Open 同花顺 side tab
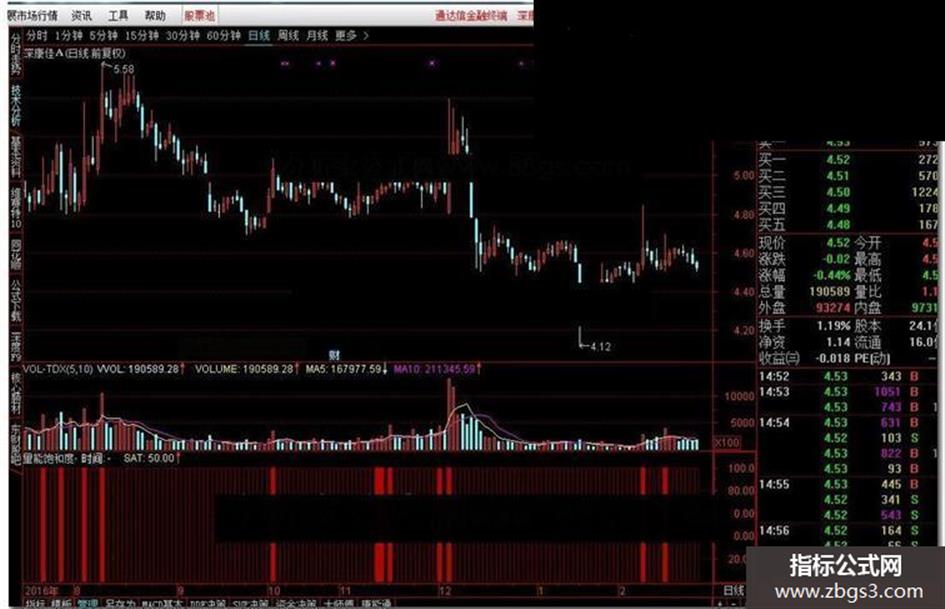 tap(16, 255)
